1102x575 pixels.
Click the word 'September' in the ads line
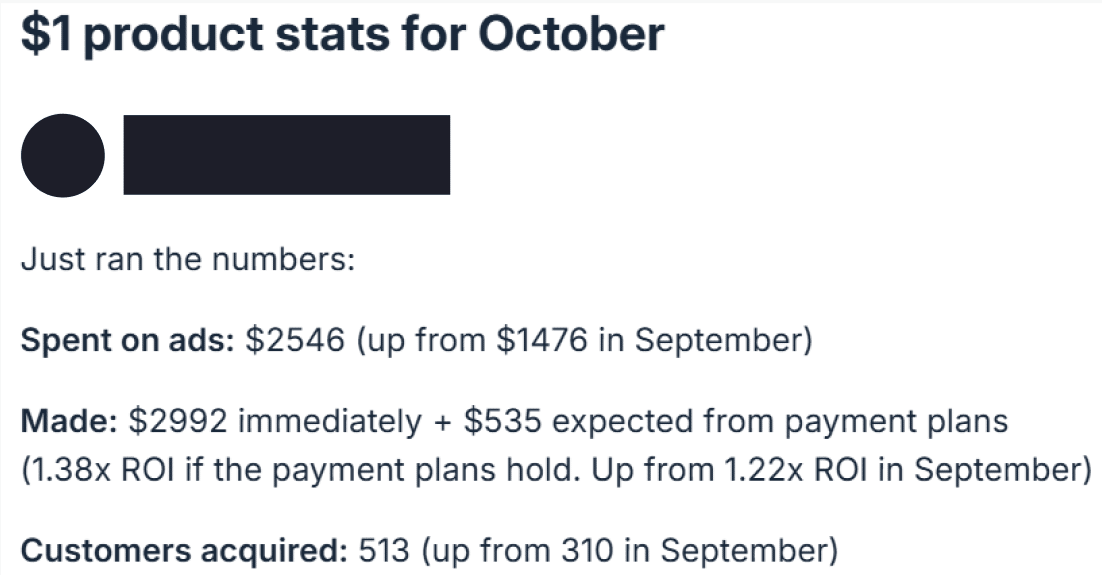click(x=719, y=341)
